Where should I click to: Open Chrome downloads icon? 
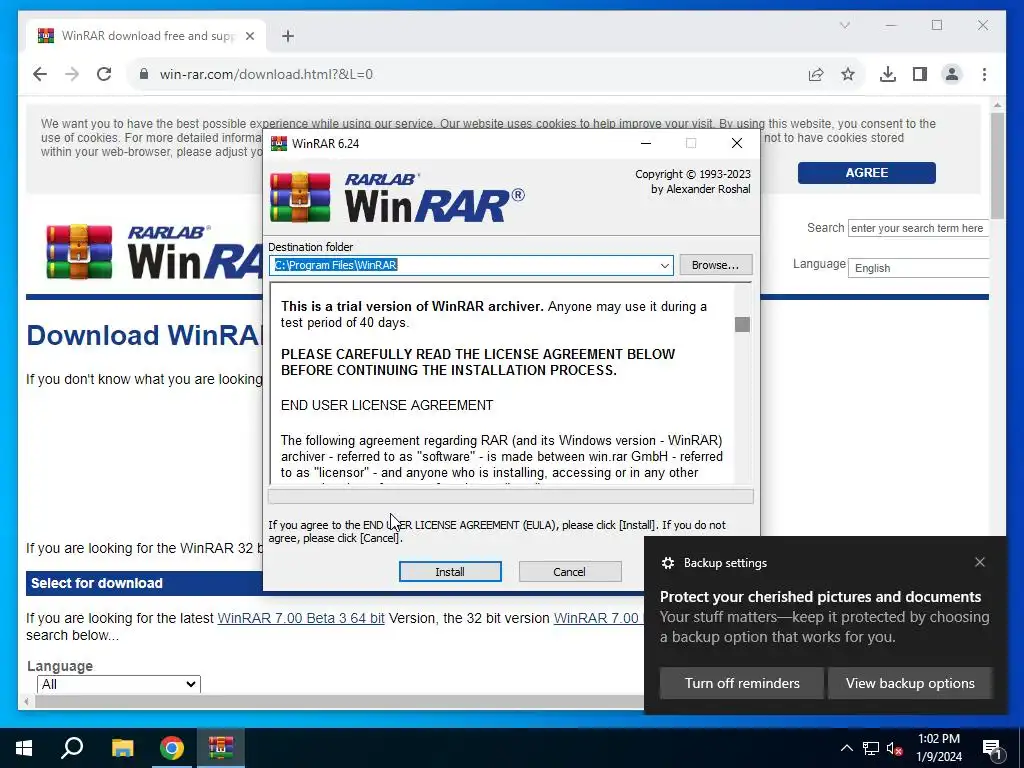pyautogui.click(x=888, y=74)
